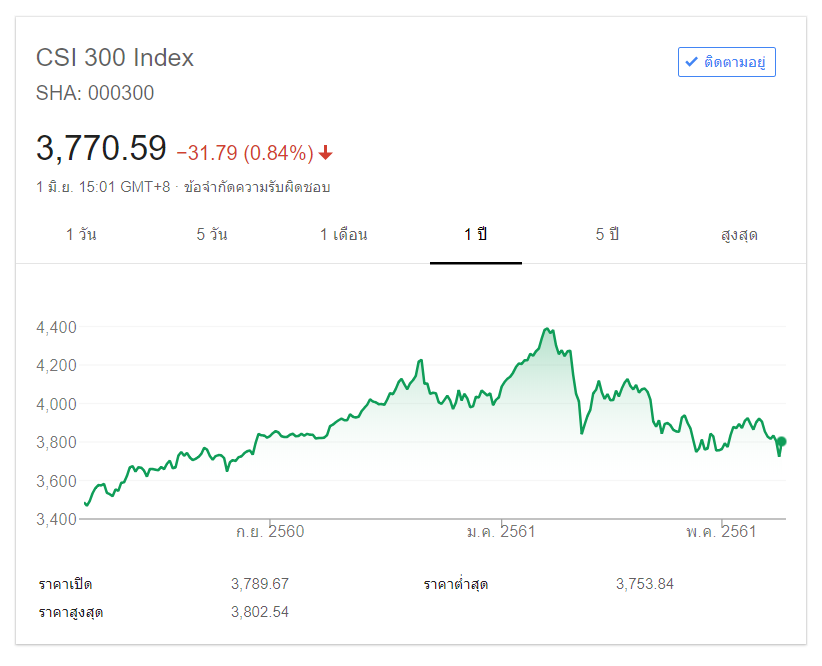Switch to the "สูงสุด" max range tab
Screen dimensions: 822x666
pyautogui.click(x=739, y=235)
